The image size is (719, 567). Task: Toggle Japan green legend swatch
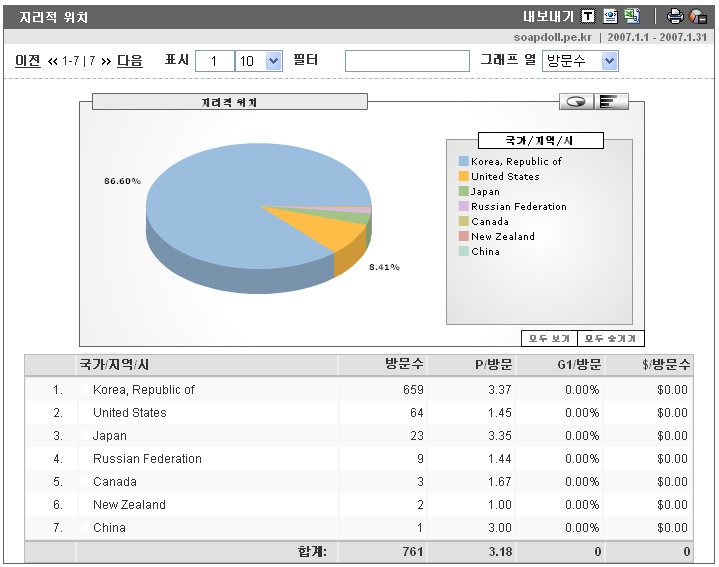pyautogui.click(x=464, y=191)
